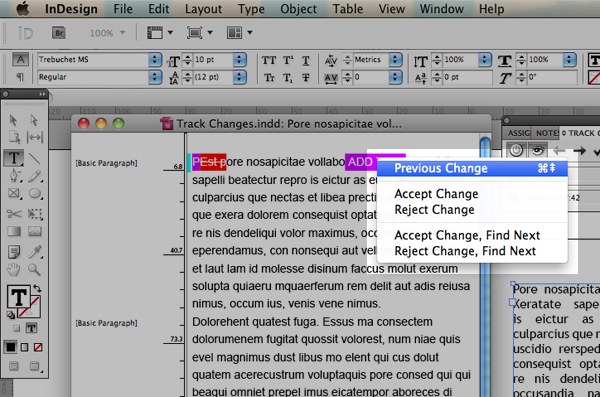Select the Eyedropper tool

[x=35, y=252]
